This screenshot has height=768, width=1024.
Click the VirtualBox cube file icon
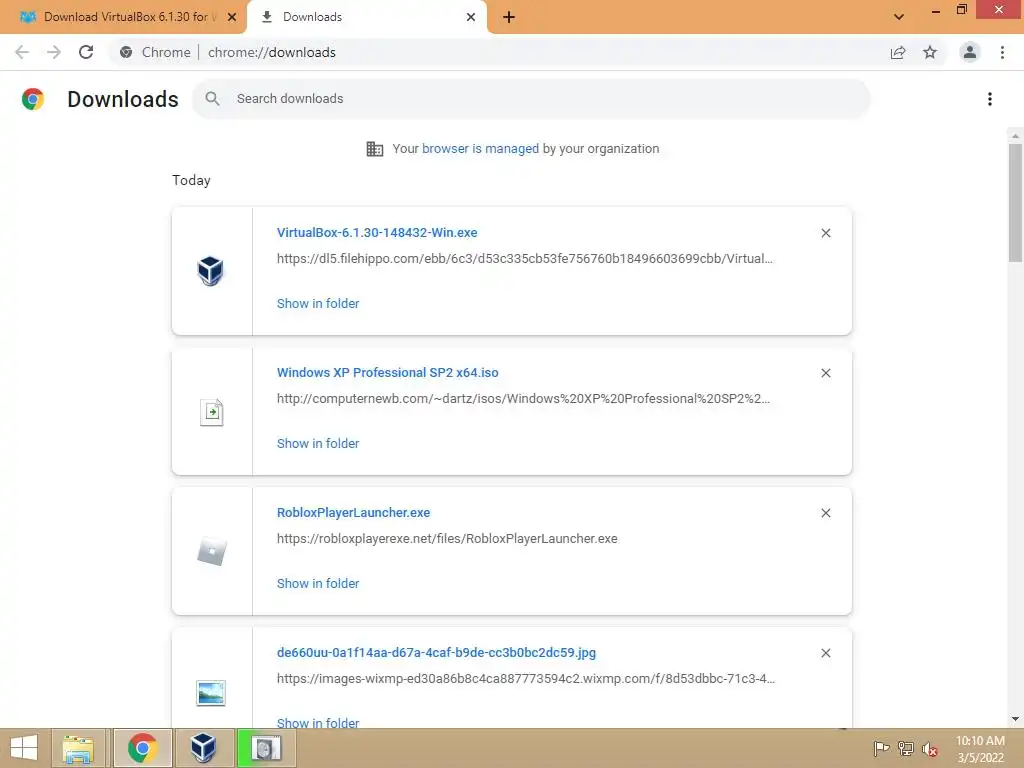(210, 270)
